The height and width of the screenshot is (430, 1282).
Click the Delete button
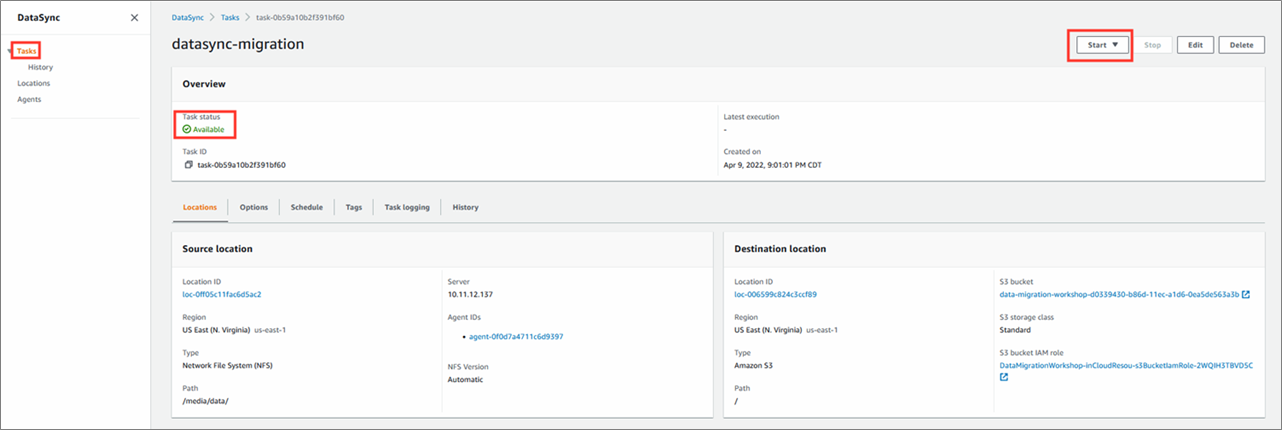1241,45
